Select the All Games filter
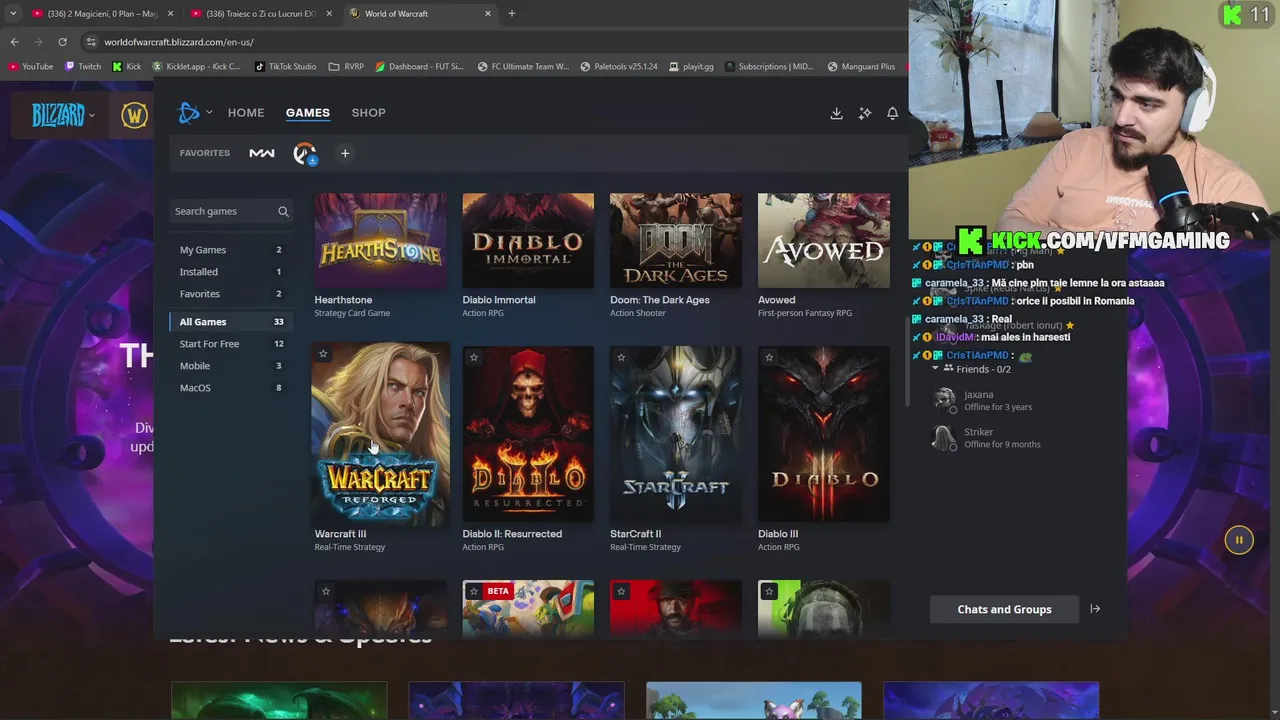 [x=231, y=322]
